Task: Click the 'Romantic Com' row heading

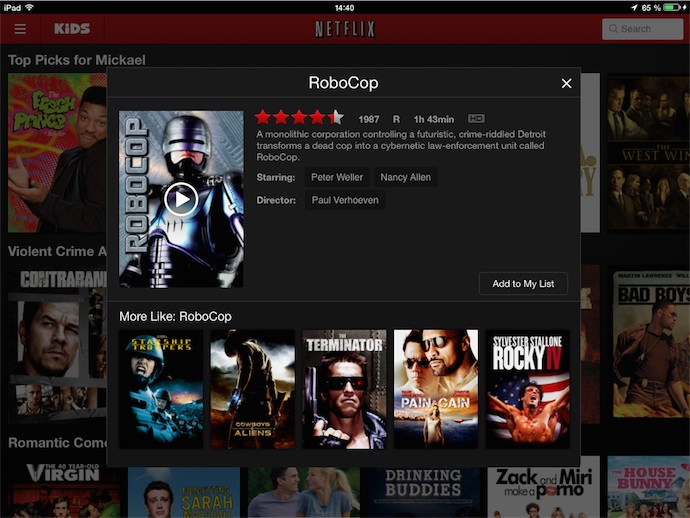Action: [x=57, y=443]
